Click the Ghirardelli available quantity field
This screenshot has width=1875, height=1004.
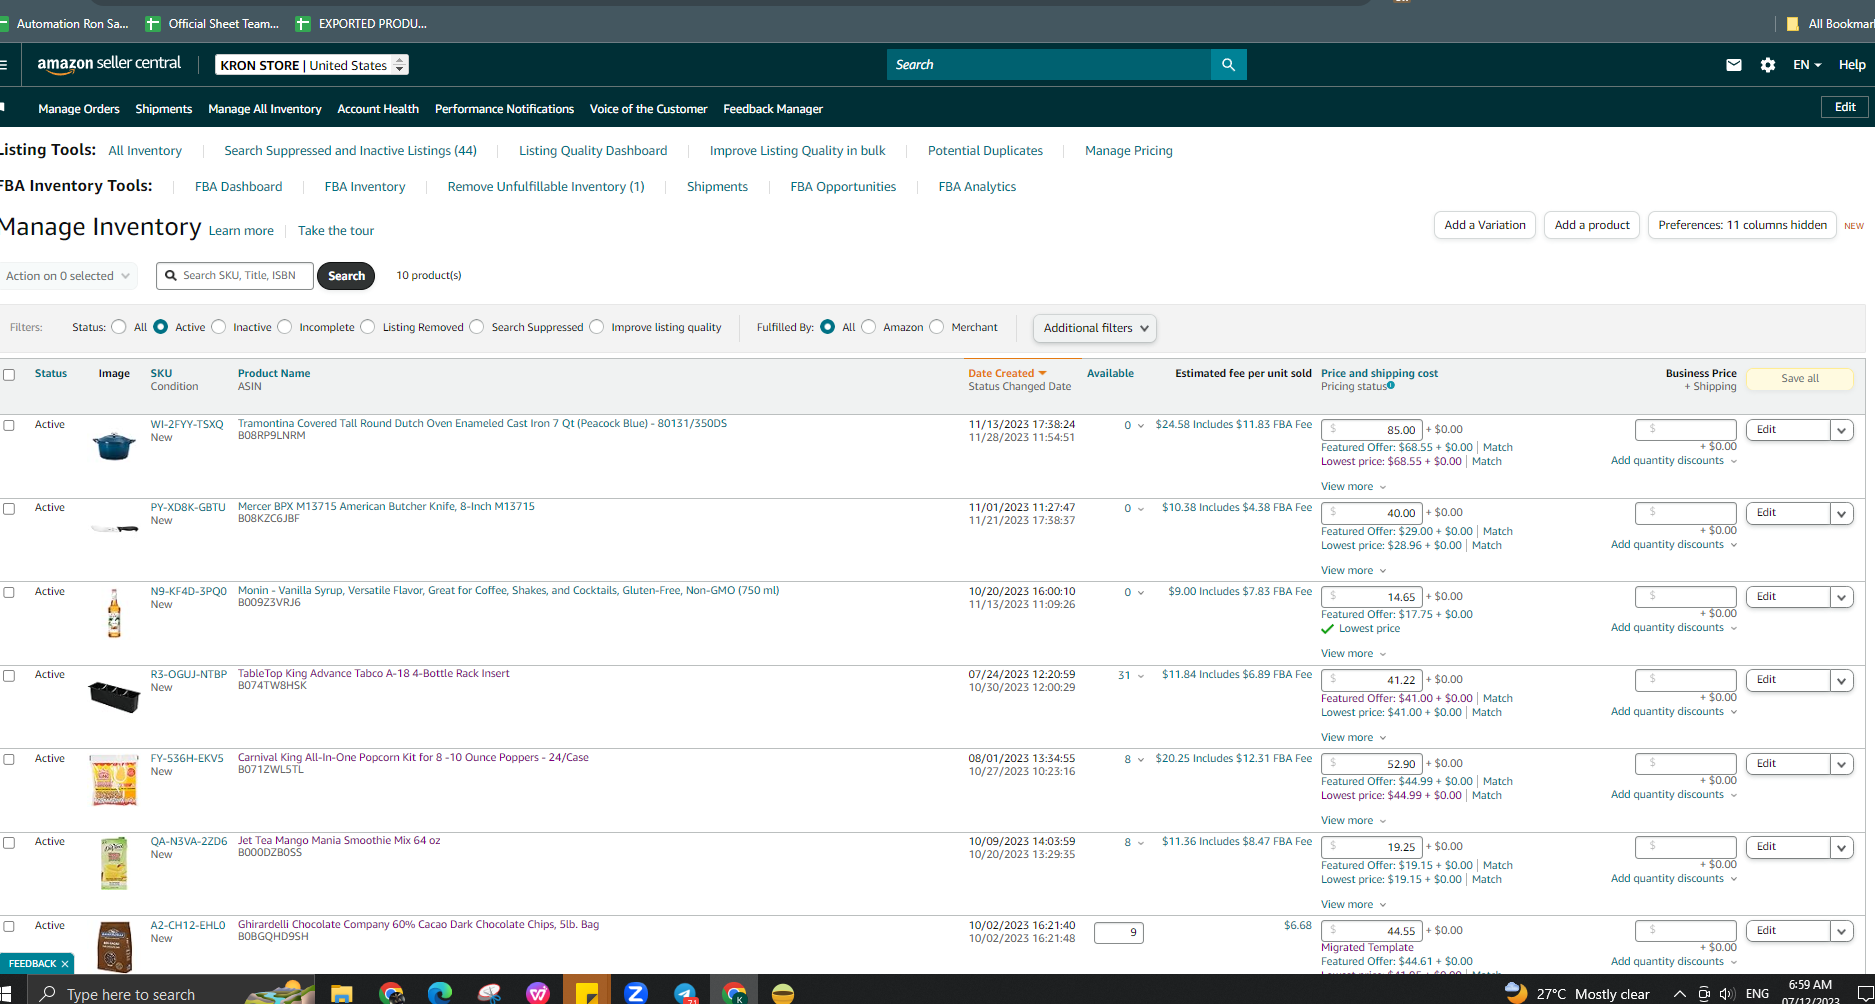click(1118, 933)
